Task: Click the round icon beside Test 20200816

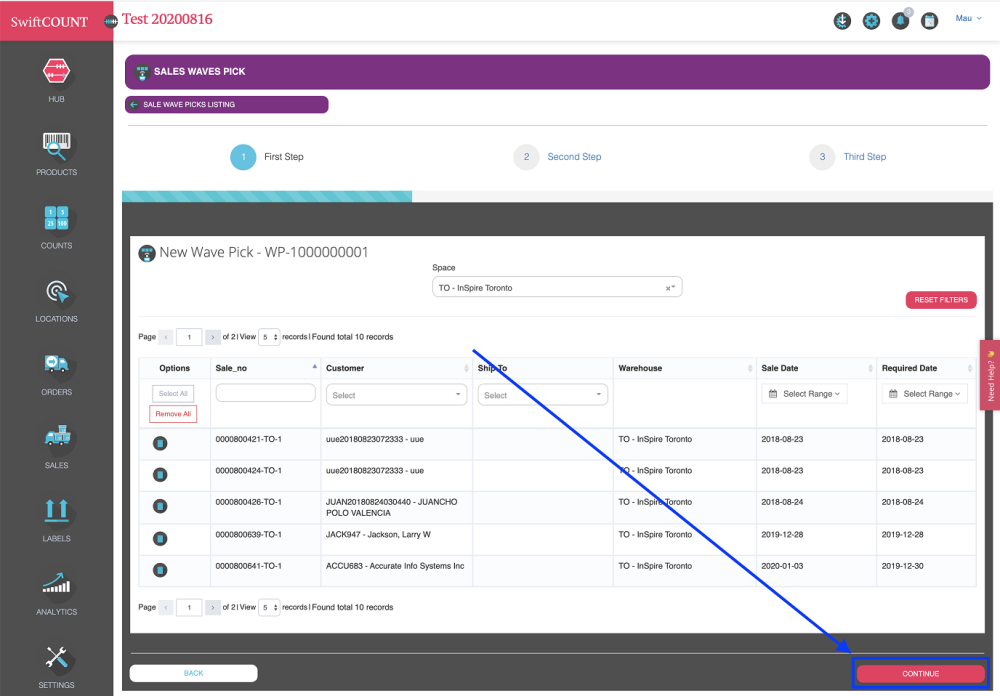Action: pyautogui.click(x=111, y=22)
